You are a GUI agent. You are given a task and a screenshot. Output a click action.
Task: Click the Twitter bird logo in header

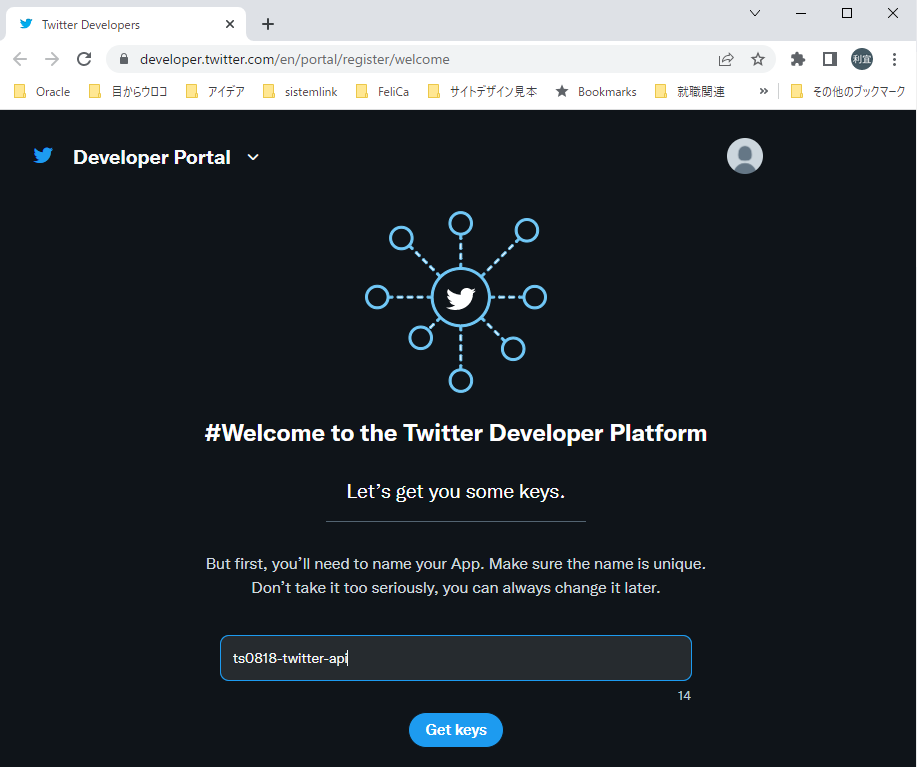[43, 156]
